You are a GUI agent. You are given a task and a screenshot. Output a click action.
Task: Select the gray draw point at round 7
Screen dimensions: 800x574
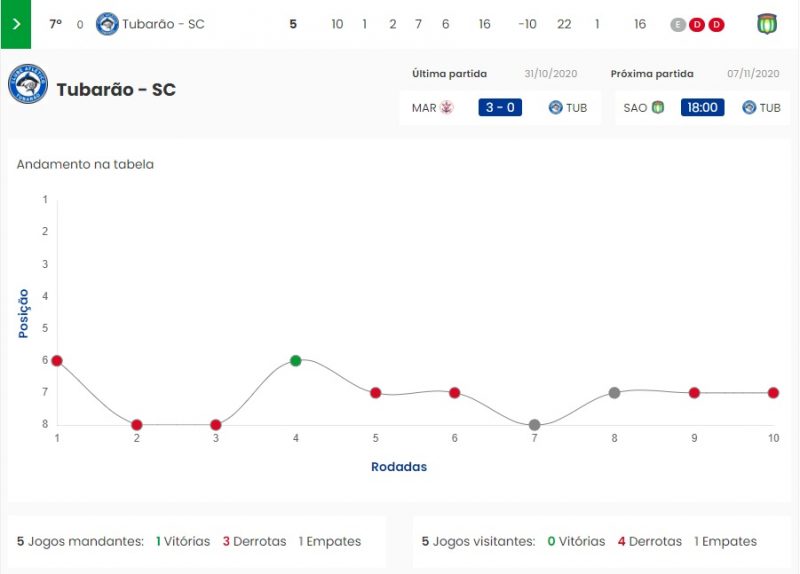pyautogui.click(x=535, y=425)
